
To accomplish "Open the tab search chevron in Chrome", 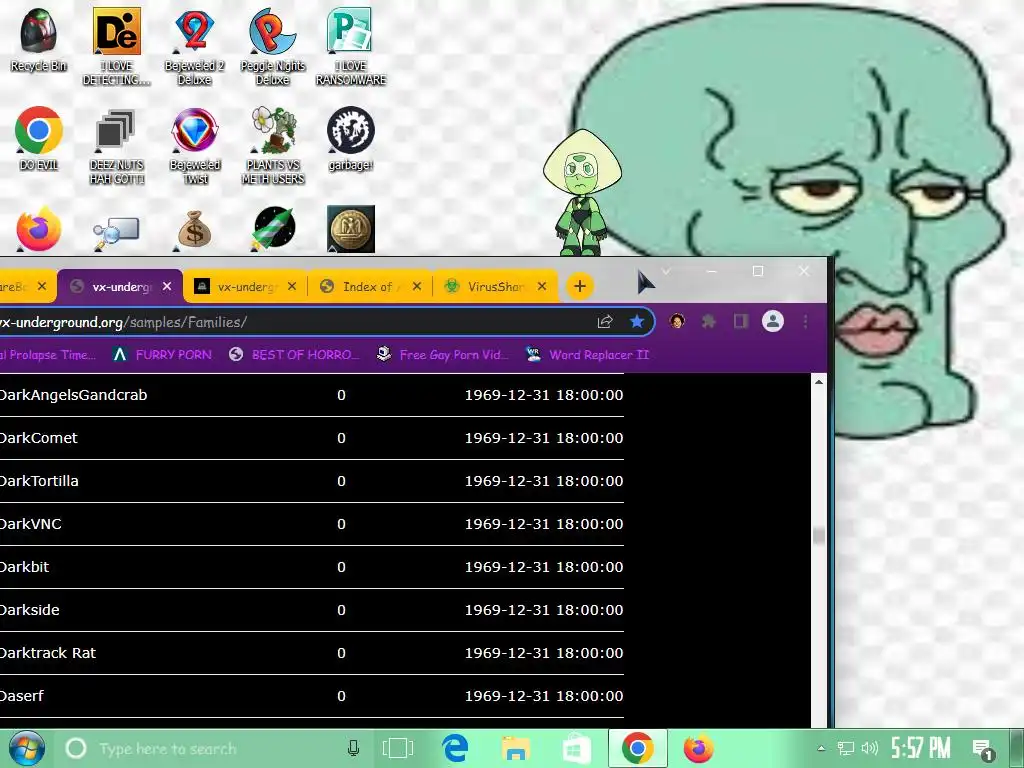I will click(666, 271).
